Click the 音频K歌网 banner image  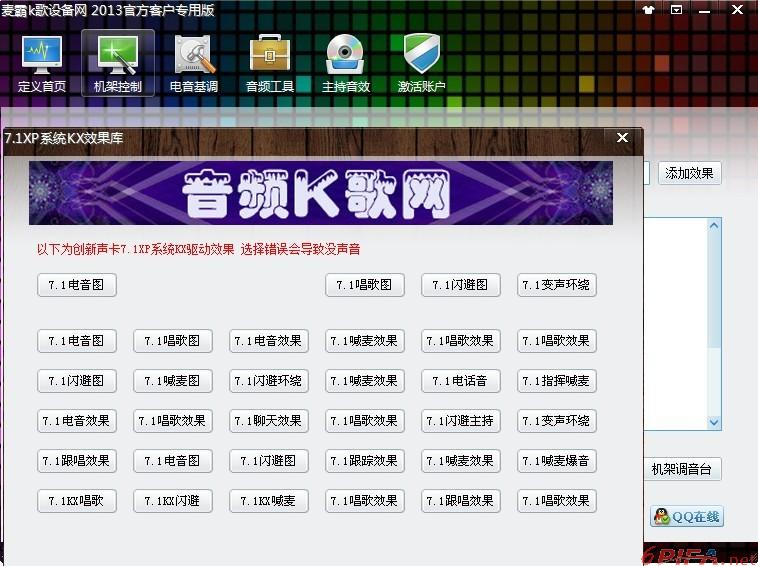(321, 193)
